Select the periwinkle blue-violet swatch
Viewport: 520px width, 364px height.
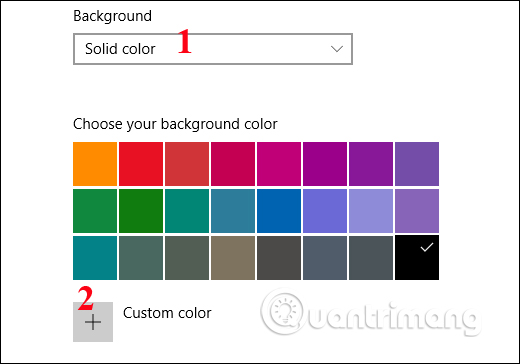click(325, 211)
